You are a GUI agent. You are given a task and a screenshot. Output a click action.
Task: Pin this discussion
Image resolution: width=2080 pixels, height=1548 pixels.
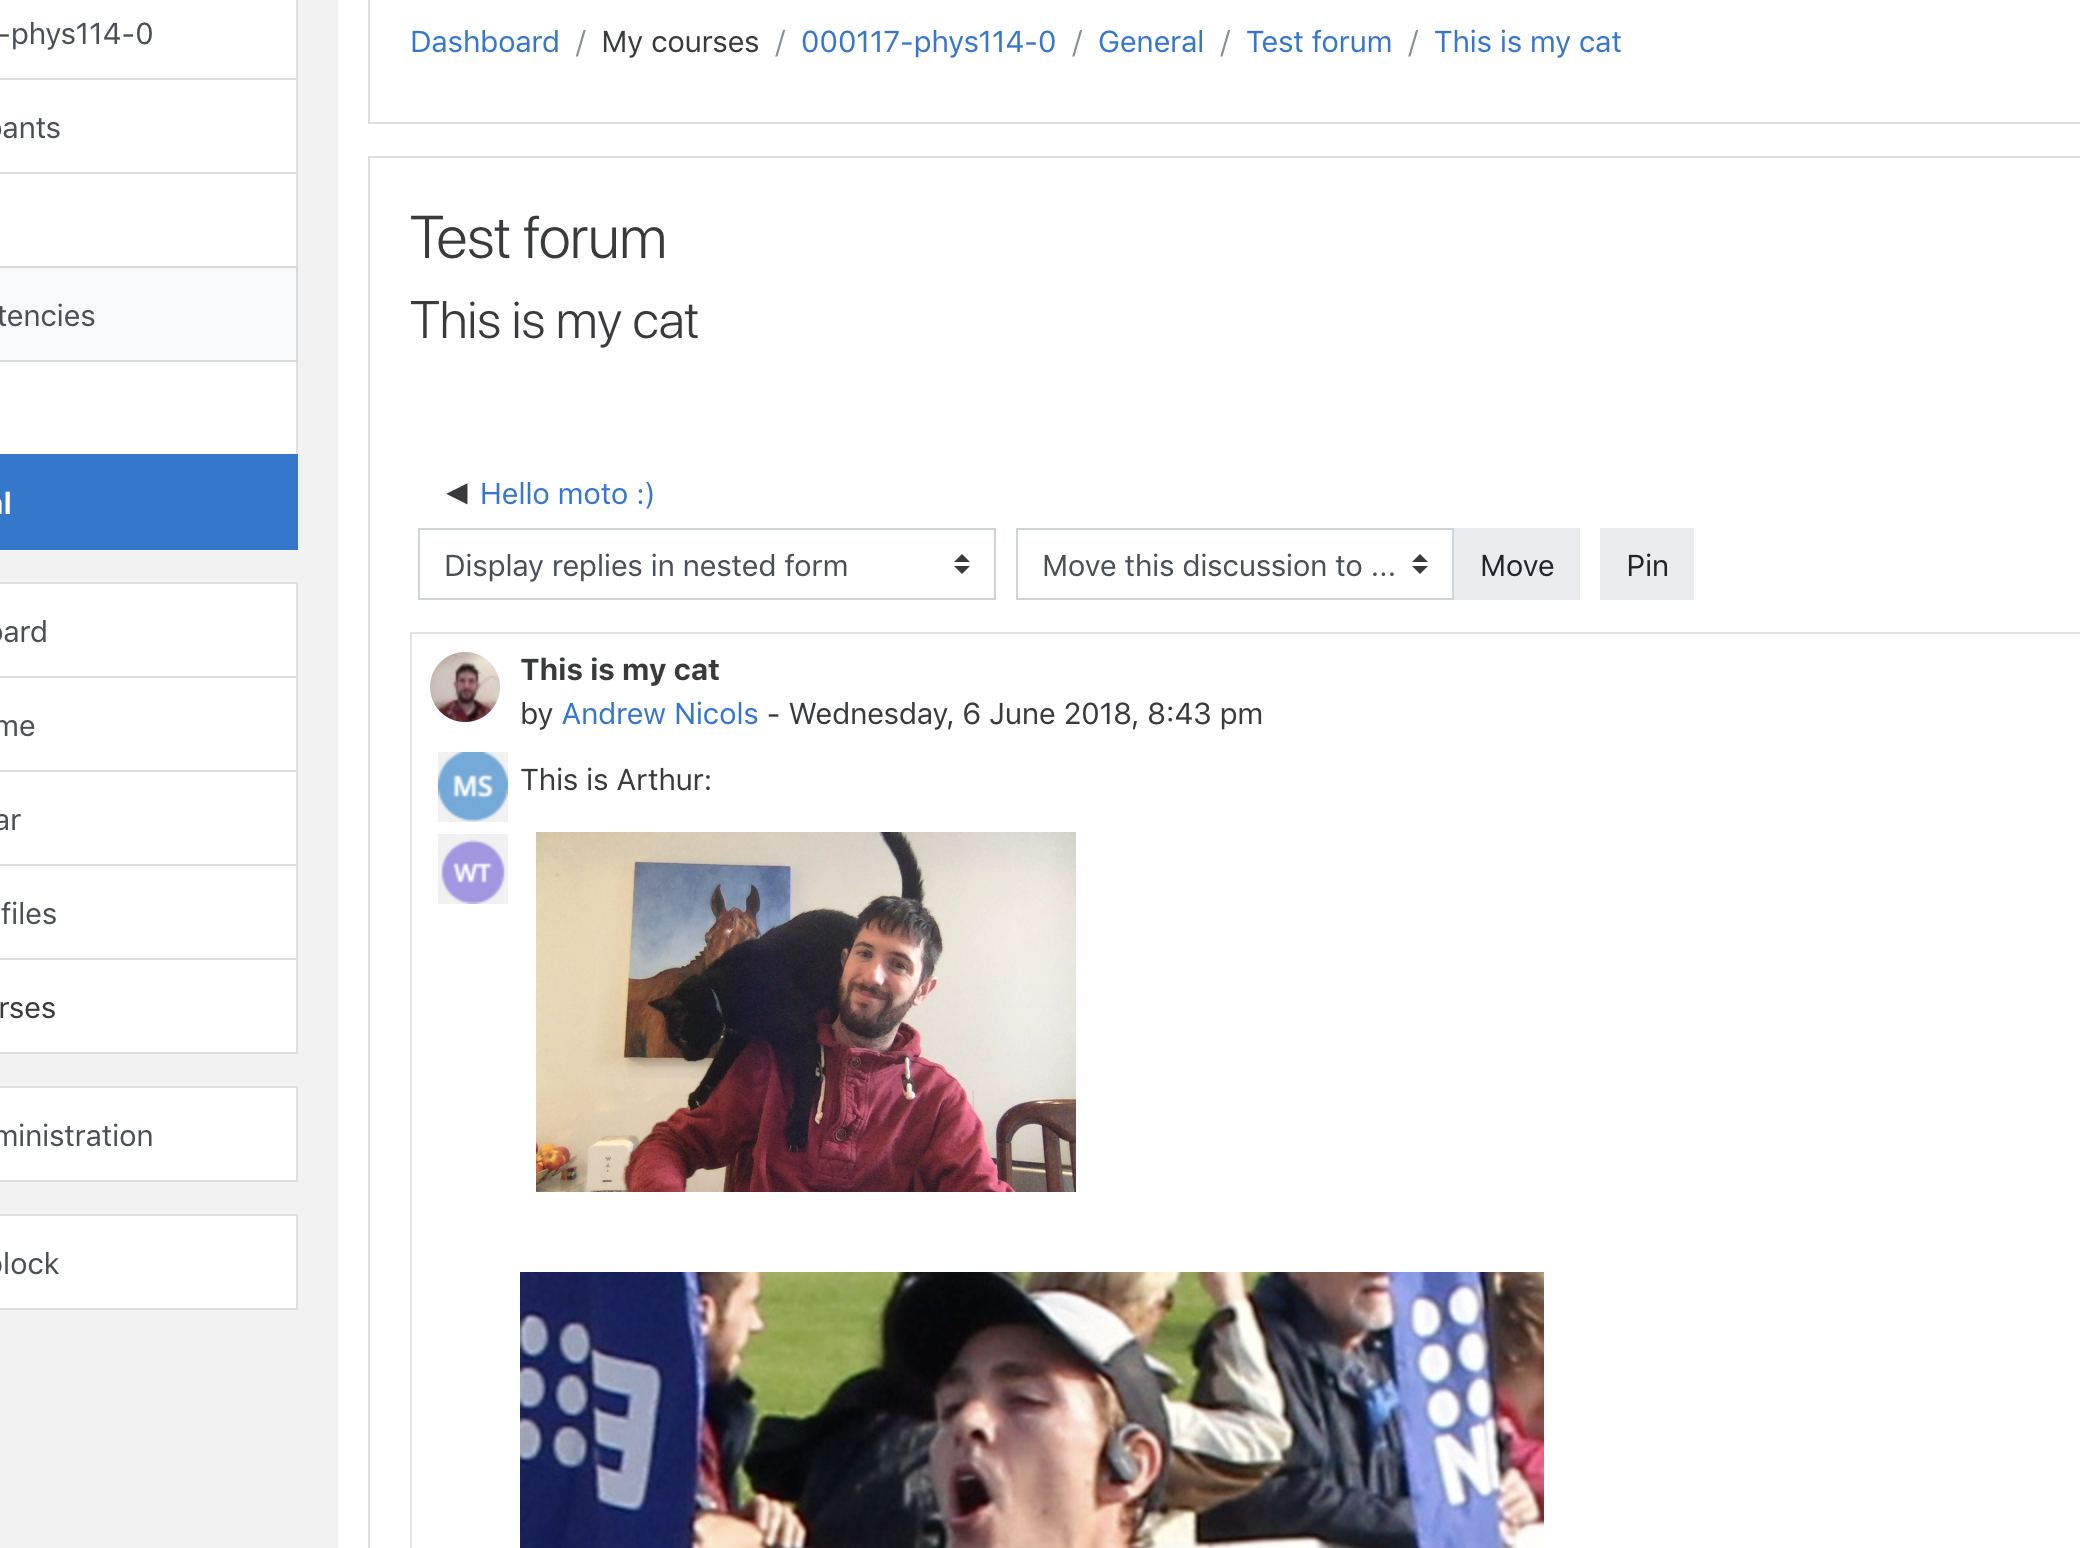click(x=1646, y=565)
